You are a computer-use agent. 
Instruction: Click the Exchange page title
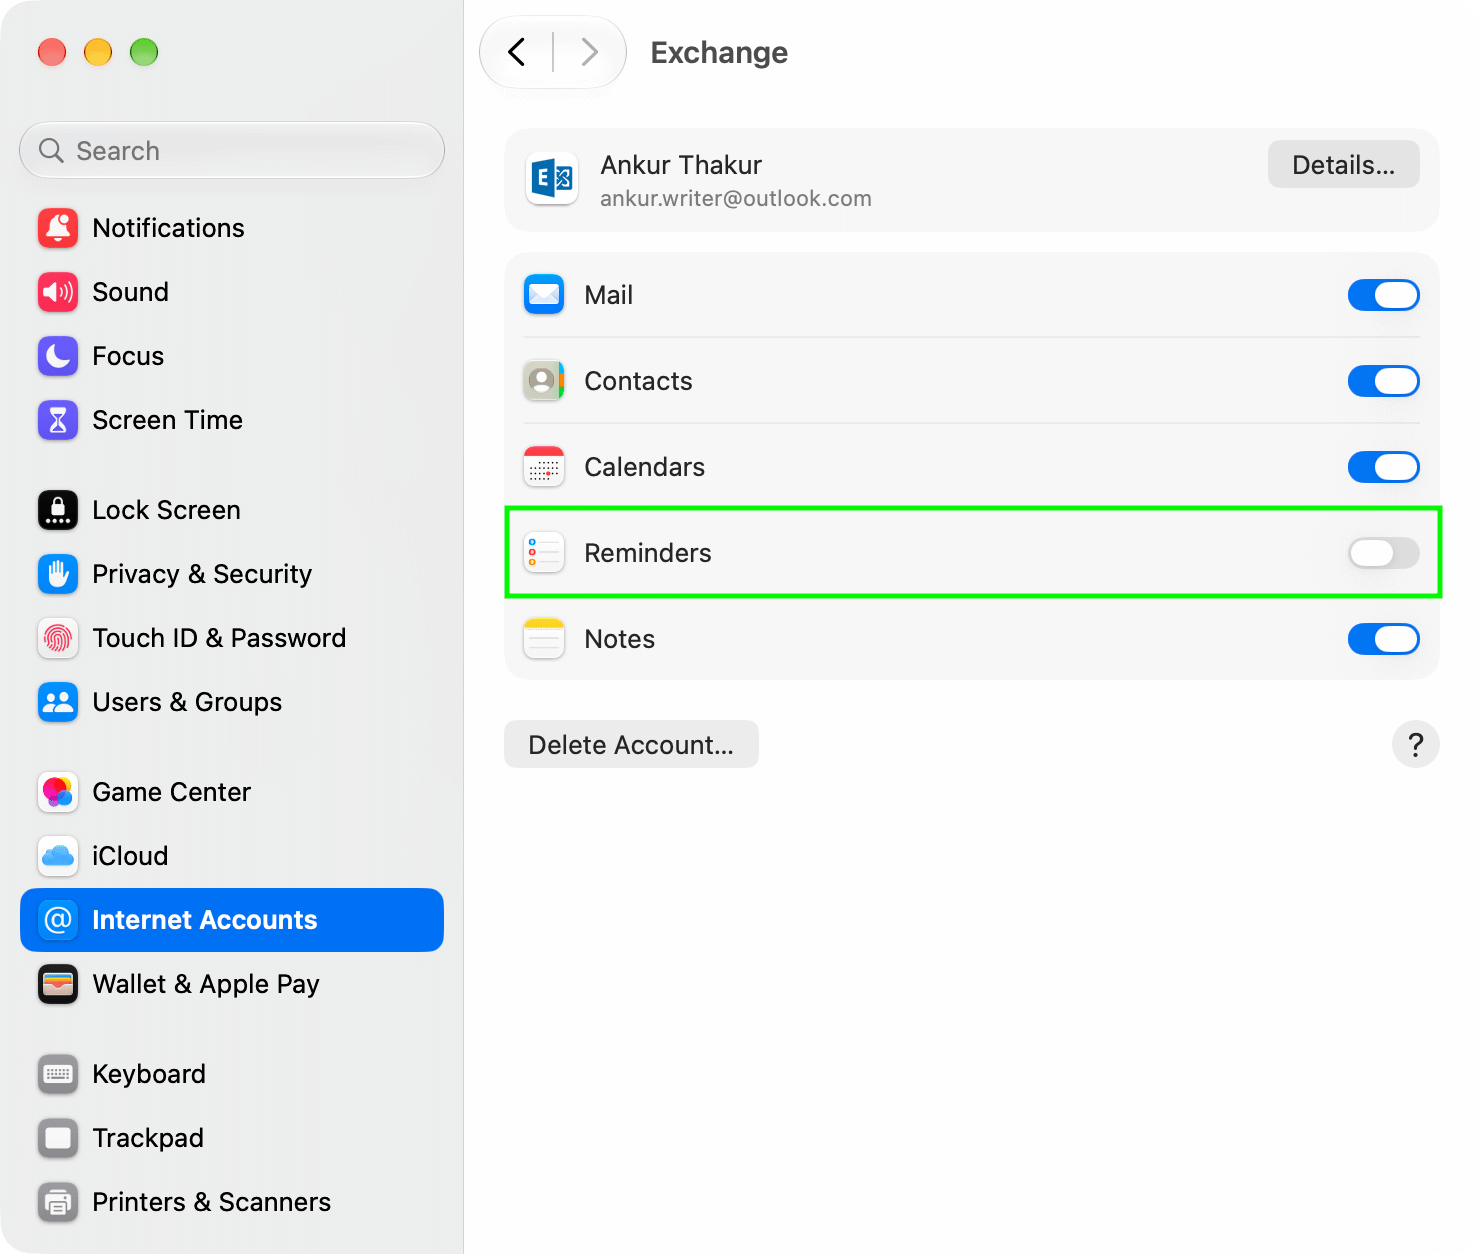[x=719, y=52]
